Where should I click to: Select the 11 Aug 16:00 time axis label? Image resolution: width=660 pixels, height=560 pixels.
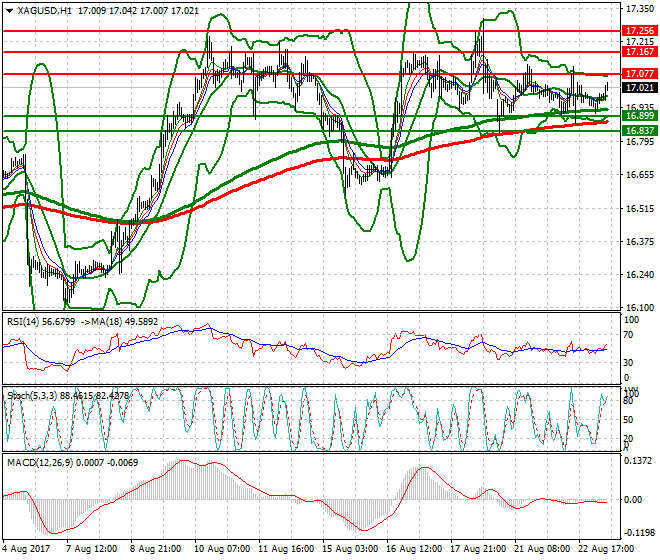(x=286, y=549)
